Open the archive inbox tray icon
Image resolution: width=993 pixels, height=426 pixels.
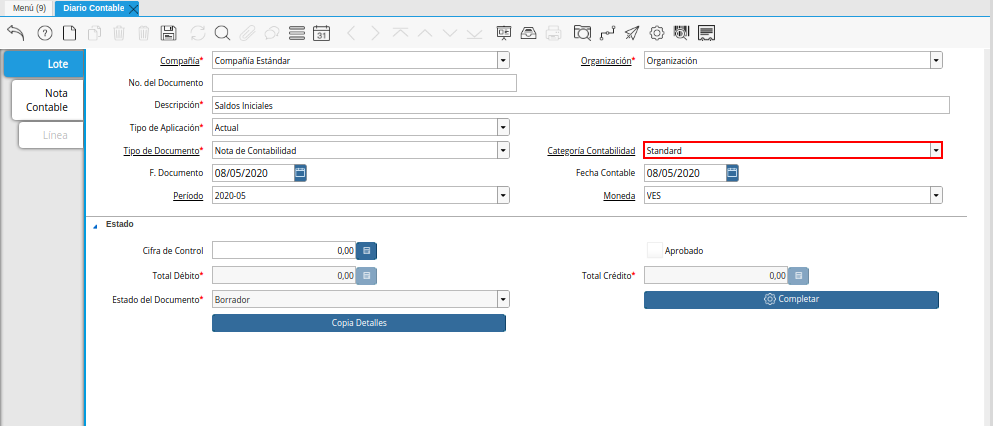pos(528,33)
